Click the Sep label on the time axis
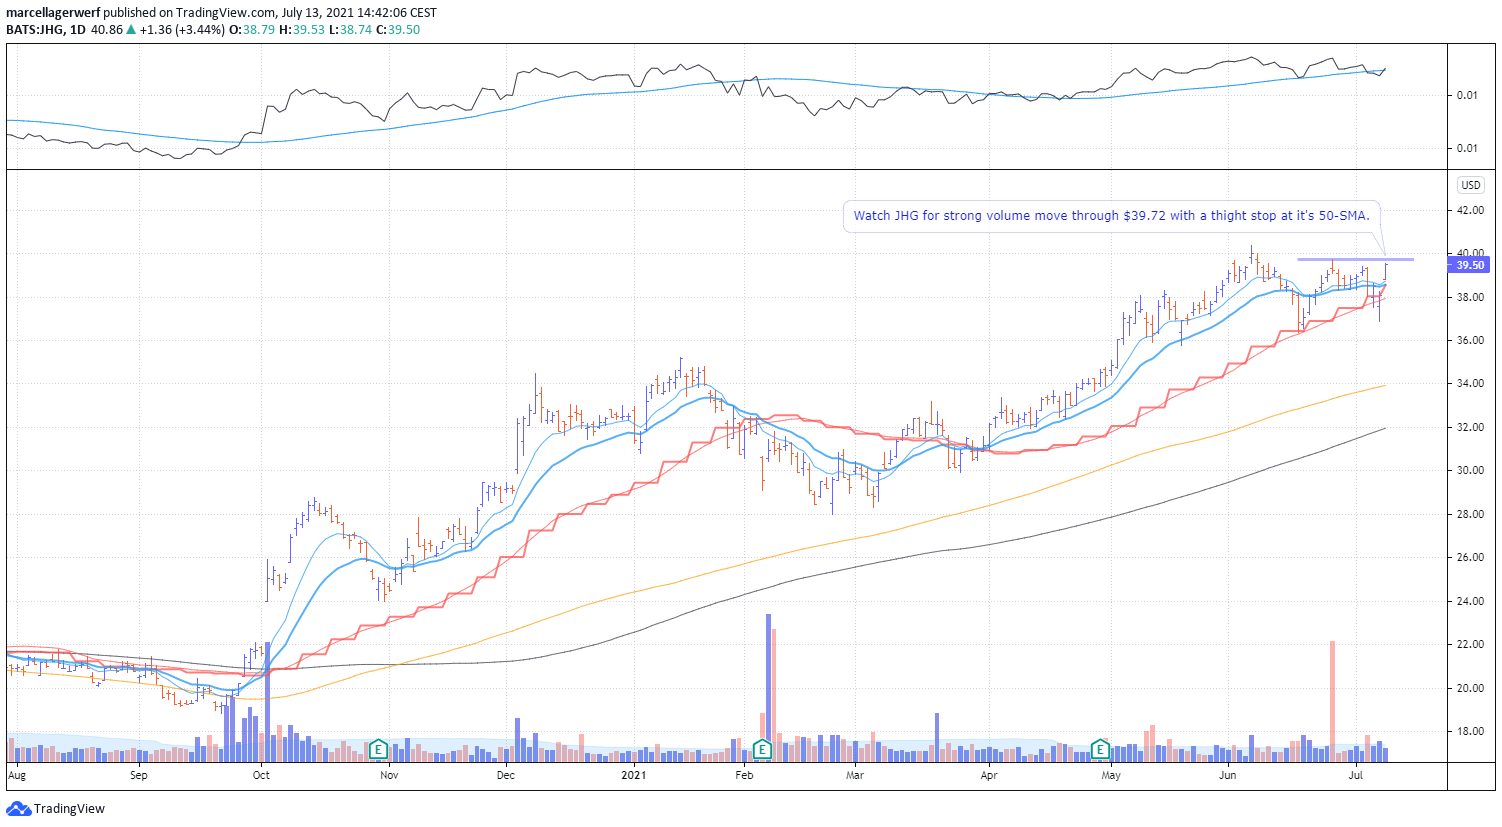This screenshot has height=827, width=1502. (138, 775)
